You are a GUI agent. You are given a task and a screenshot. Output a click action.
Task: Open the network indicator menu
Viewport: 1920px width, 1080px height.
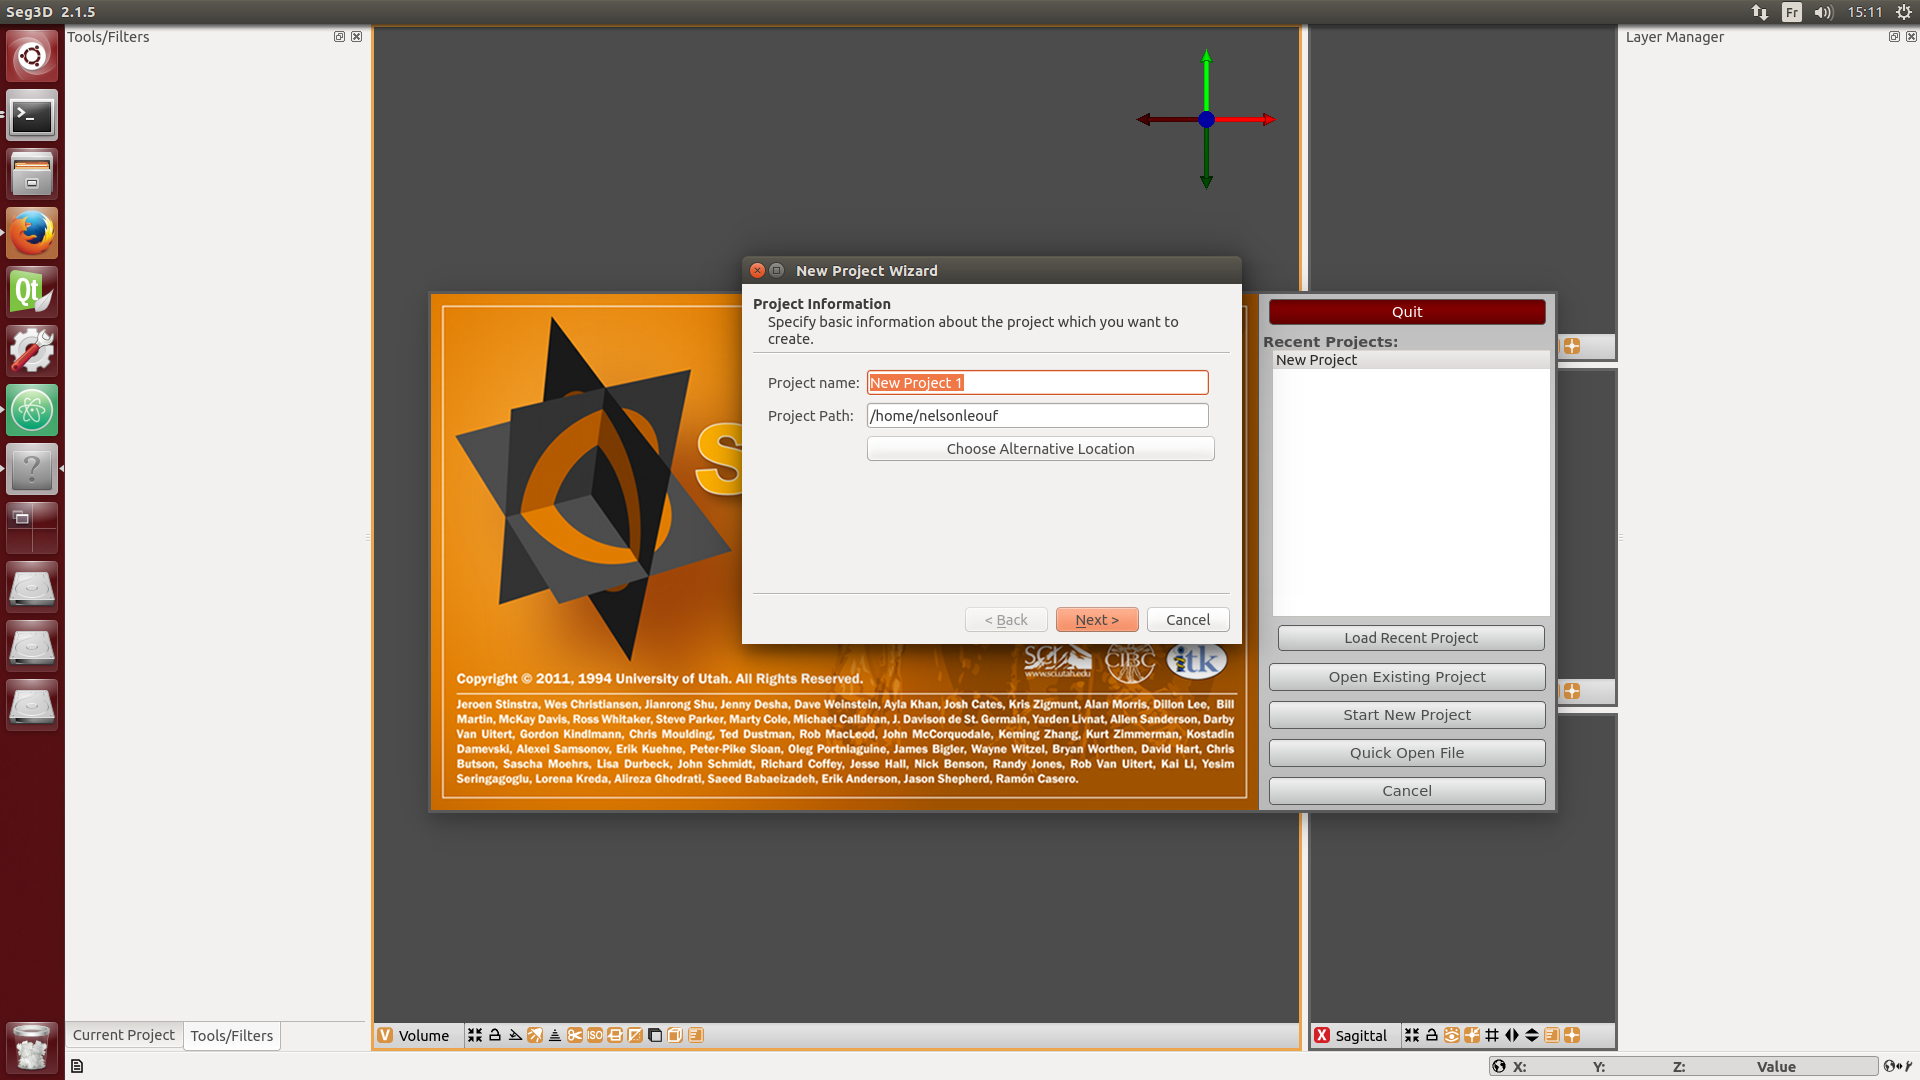coord(1760,12)
